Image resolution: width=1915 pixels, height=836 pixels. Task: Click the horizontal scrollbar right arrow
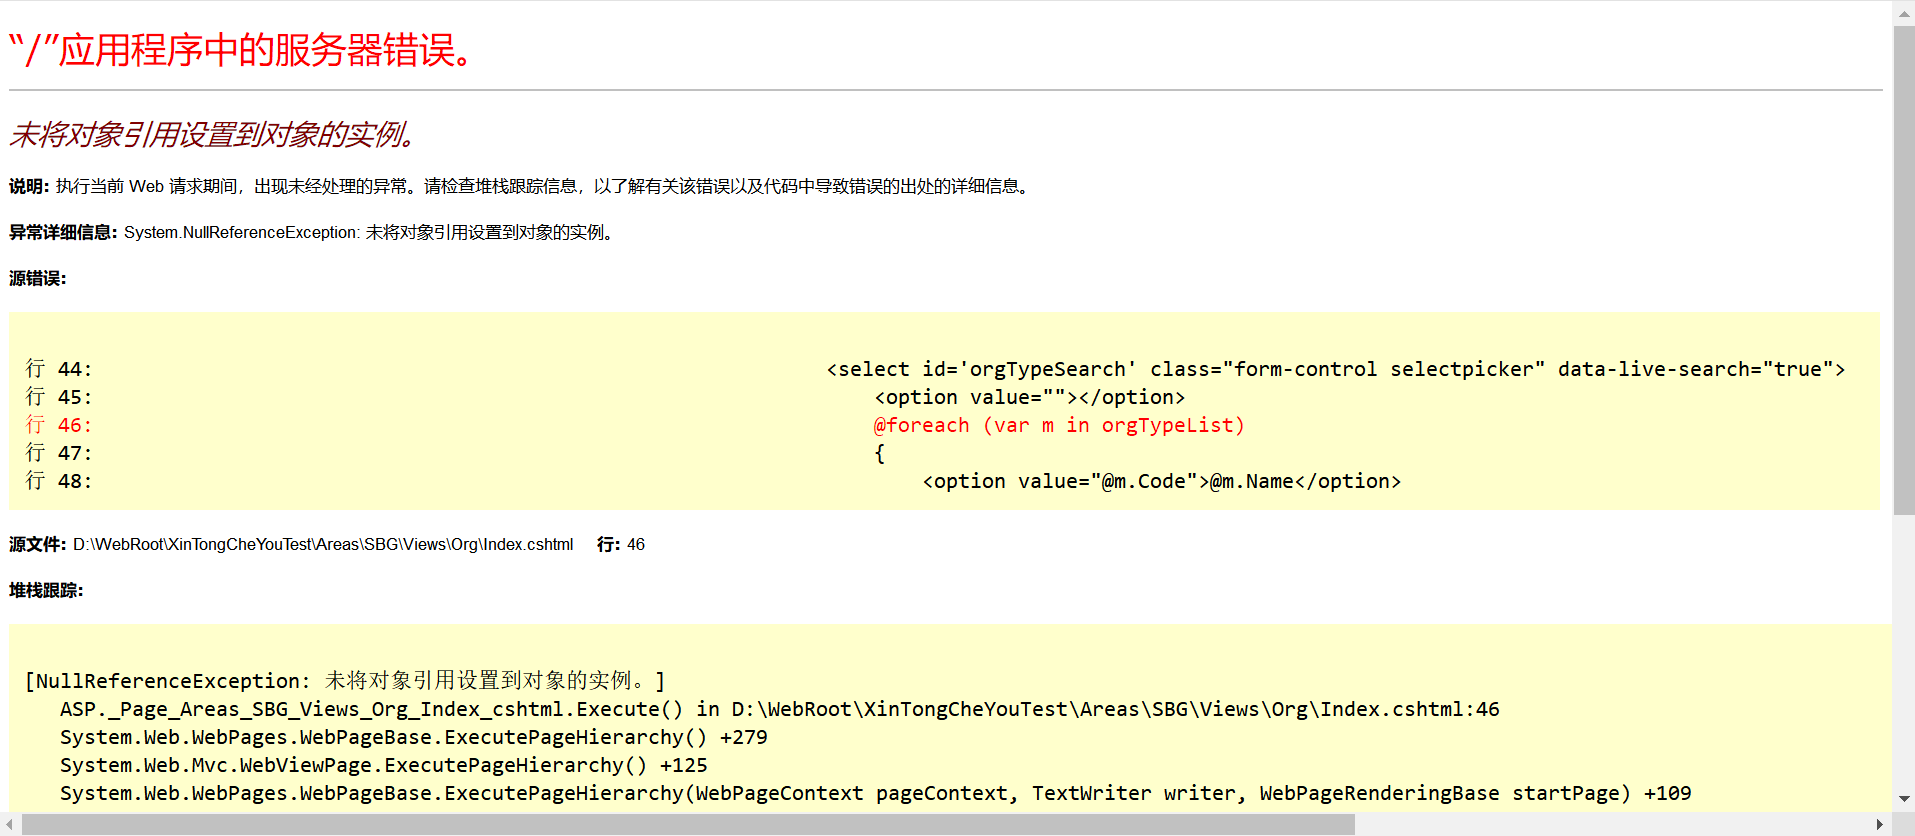coord(1880,825)
